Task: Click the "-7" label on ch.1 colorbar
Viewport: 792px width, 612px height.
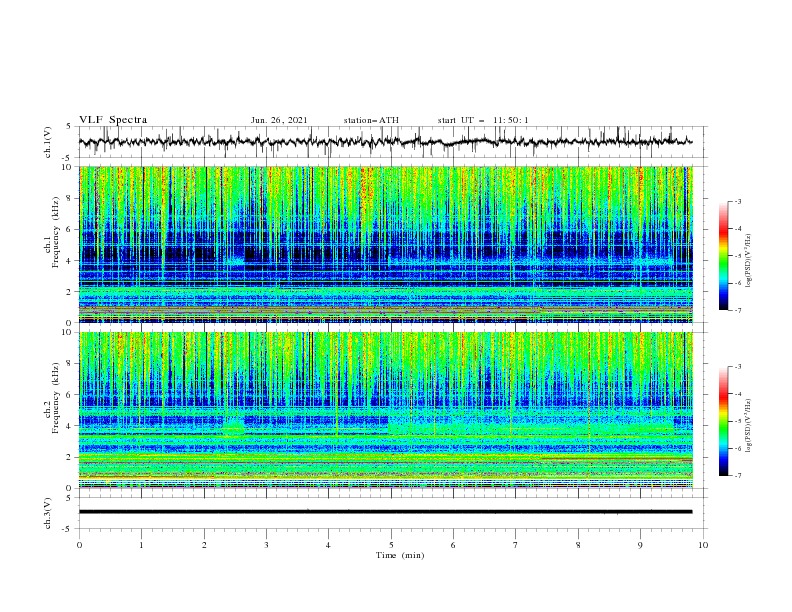Action: [737, 310]
